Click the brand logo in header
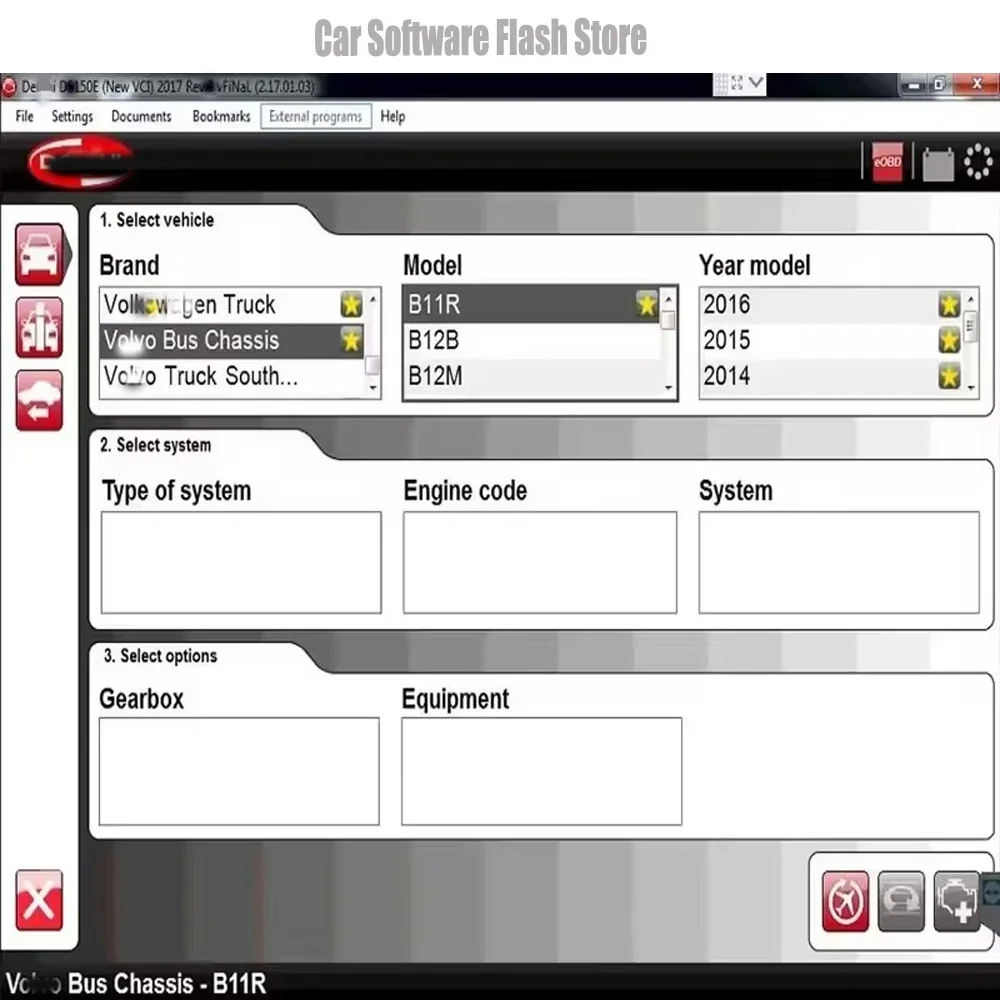 point(80,163)
